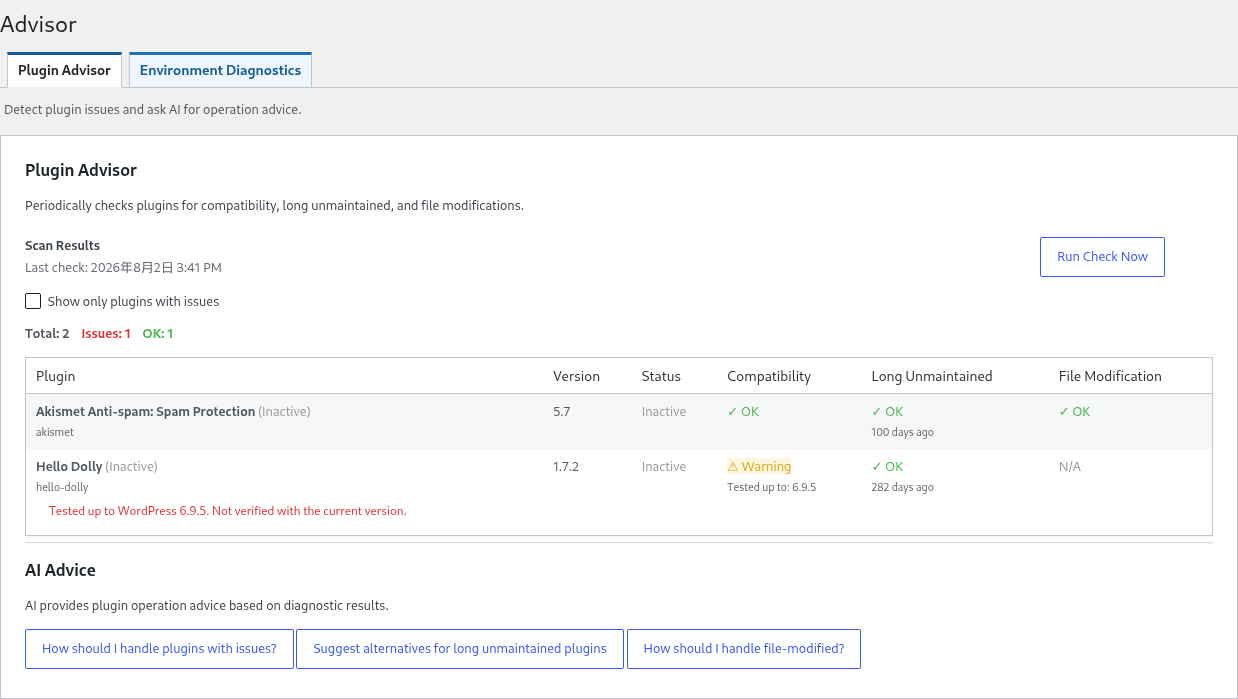This screenshot has width=1238, height=699.
Task: Select the Akismet Anti-spam plugin name
Action: click(x=145, y=412)
